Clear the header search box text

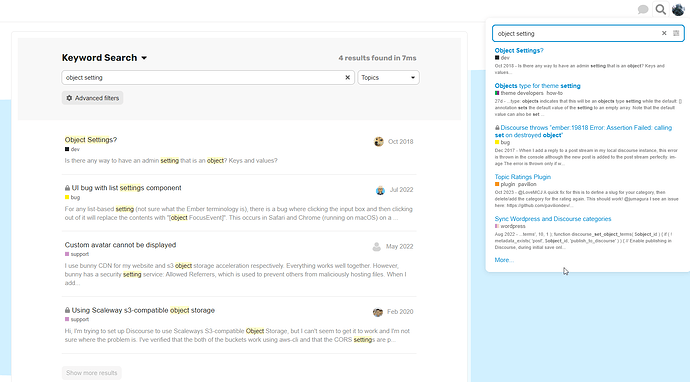[x=664, y=33]
